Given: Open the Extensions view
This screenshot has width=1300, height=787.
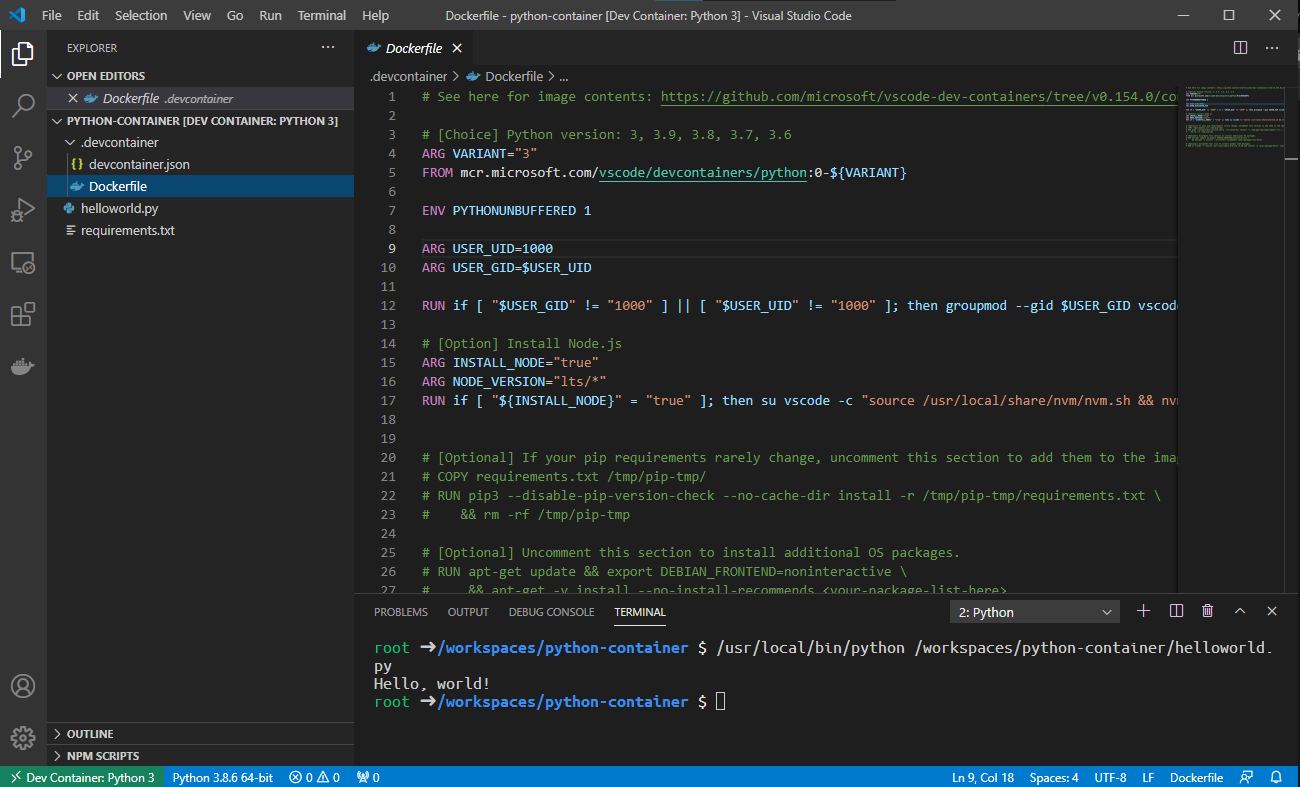Looking at the screenshot, I should 23,314.
